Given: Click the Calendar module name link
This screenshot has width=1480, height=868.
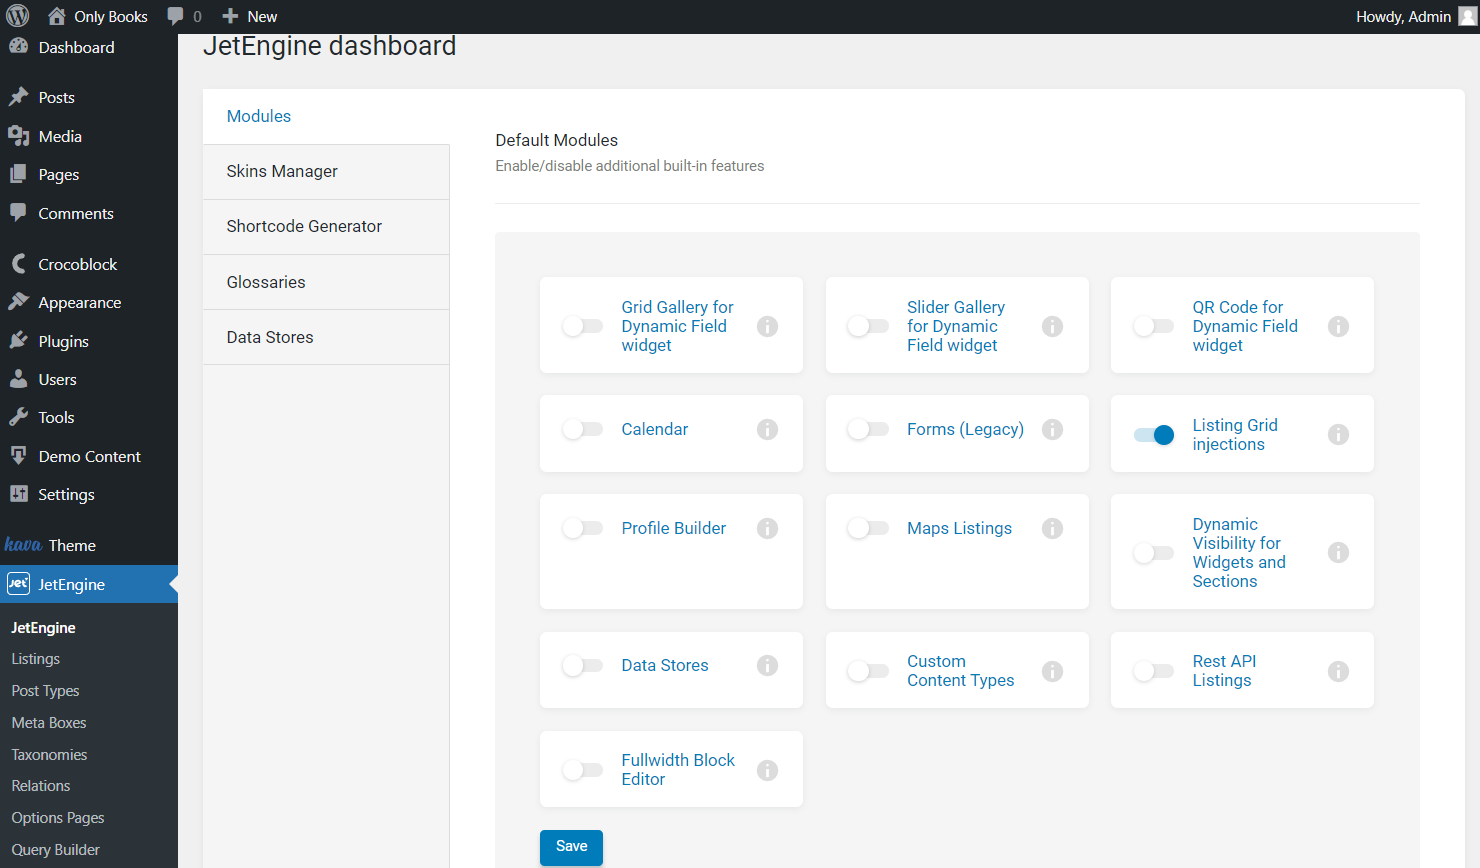Looking at the screenshot, I should pos(655,429).
